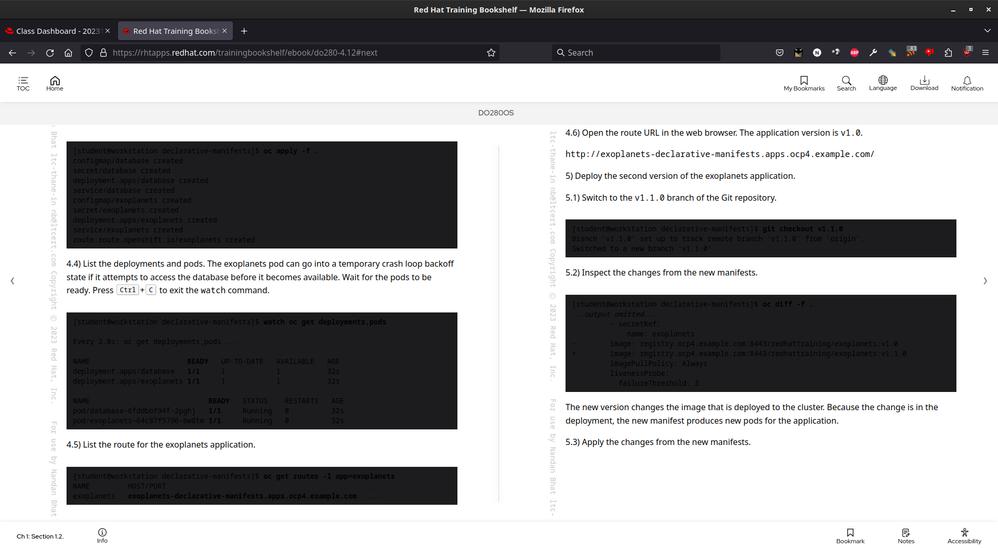Go to the next ebook page arrow
The height and width of the screenshot is (549, 998).
pos(985,281)
